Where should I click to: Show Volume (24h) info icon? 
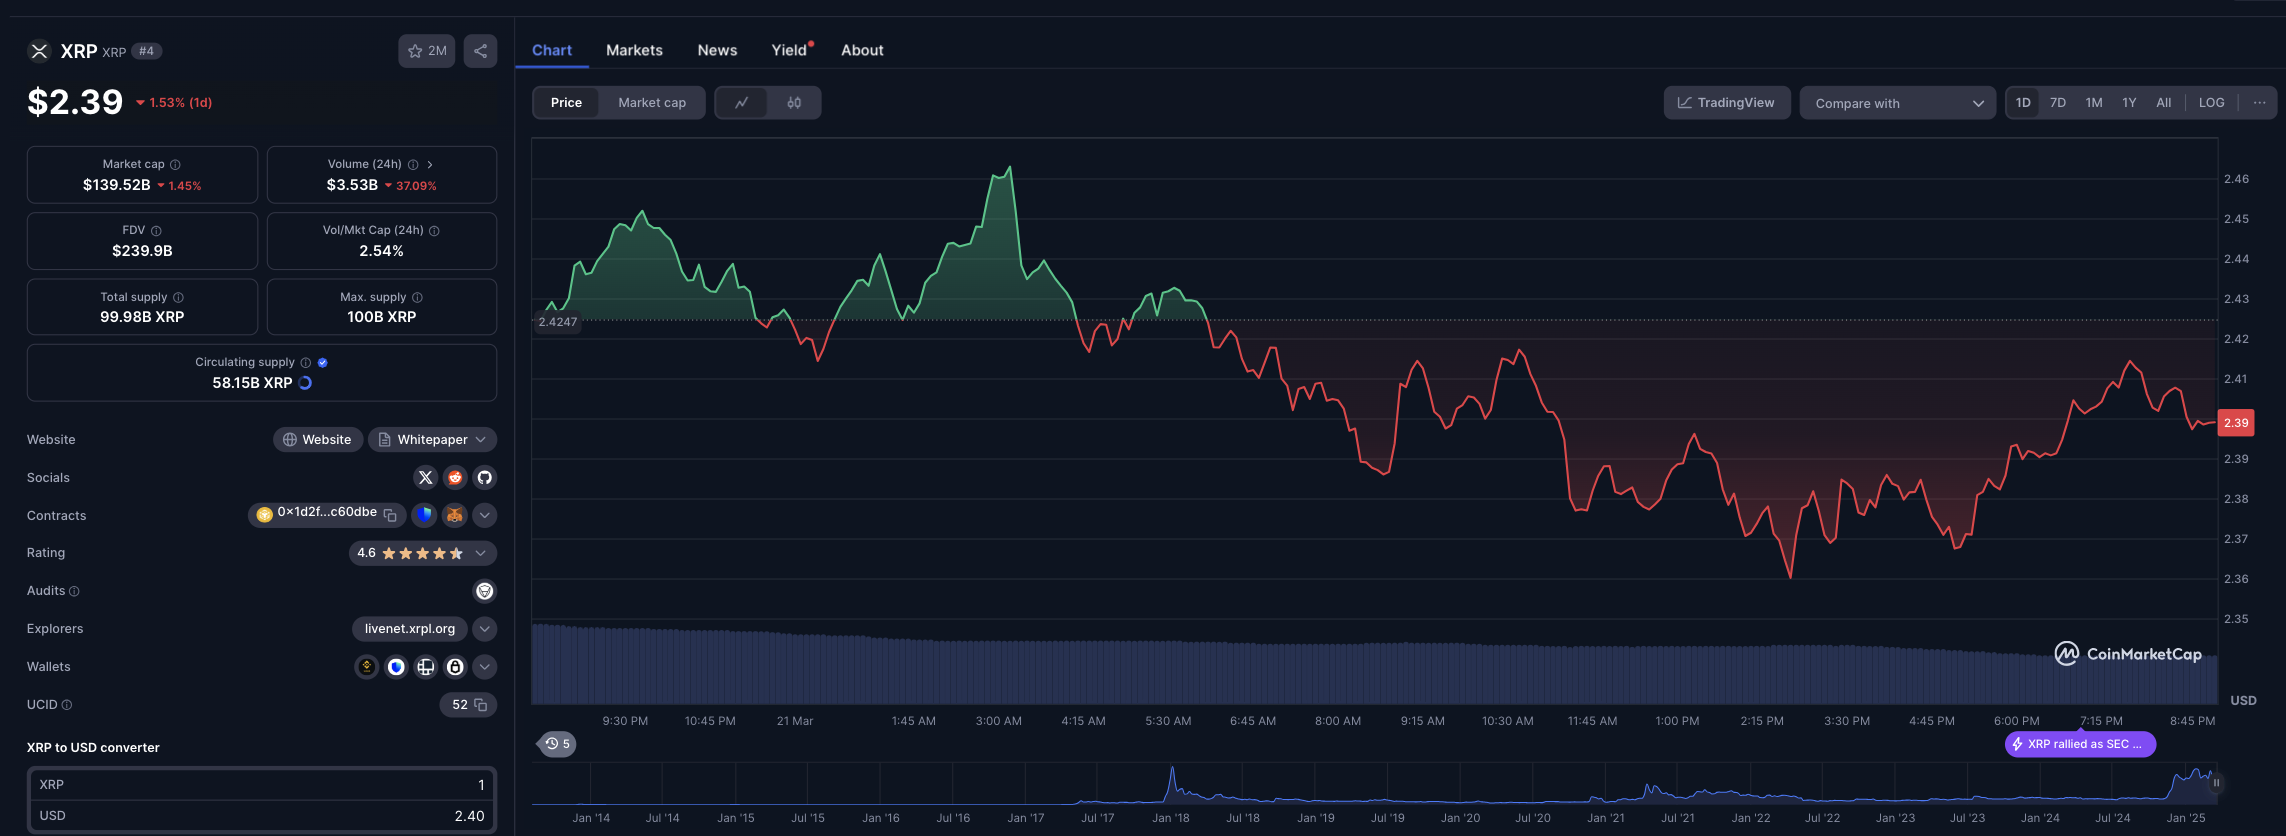click(x=413, y=164)
